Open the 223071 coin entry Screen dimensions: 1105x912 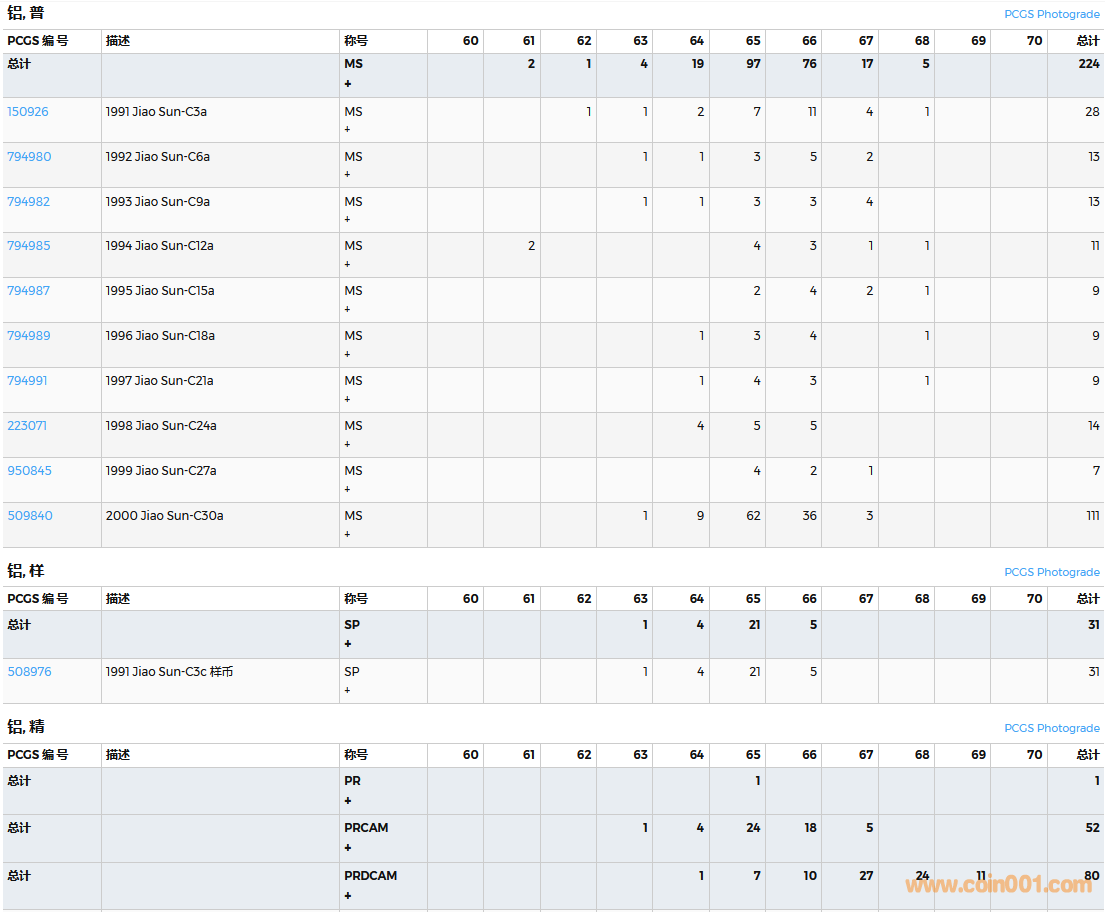tap(27, 426)
